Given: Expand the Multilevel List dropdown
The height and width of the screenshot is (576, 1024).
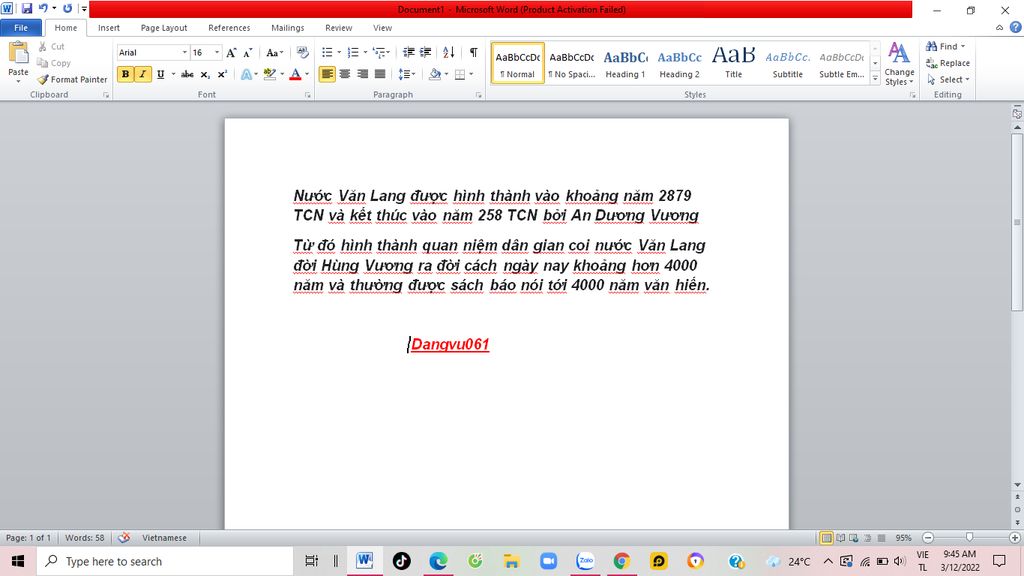Looking at the screenshot, I should [388, 52].
